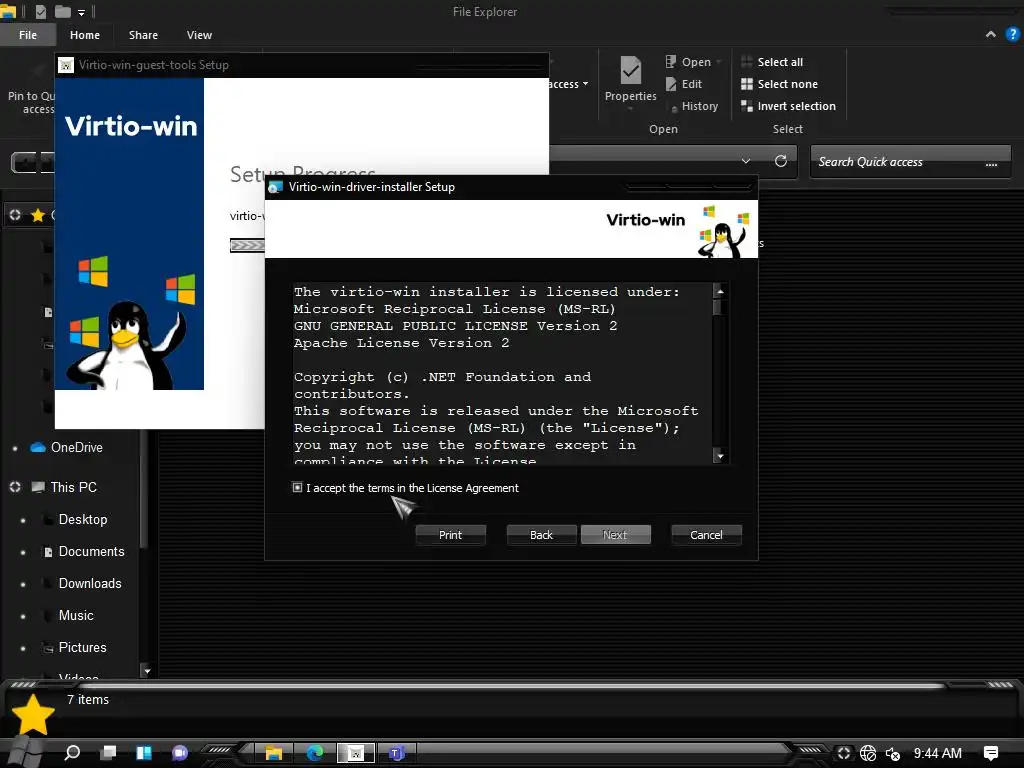Click the license text scrollbar down arrow
Screen dimensions: 1024x768
720,456
